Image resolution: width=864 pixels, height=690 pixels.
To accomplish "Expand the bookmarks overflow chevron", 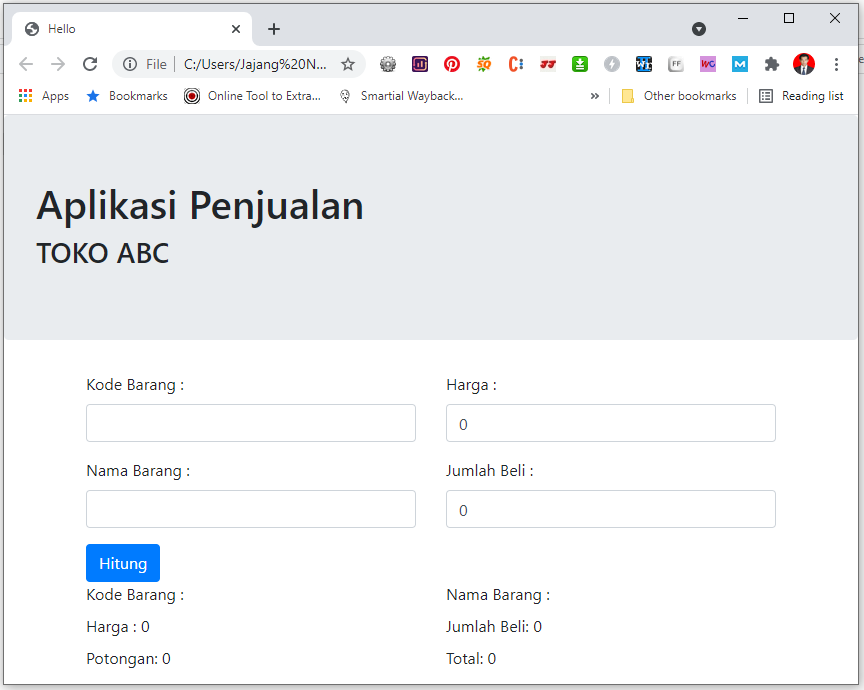I will pyautogui.click(x=595, y=95).
